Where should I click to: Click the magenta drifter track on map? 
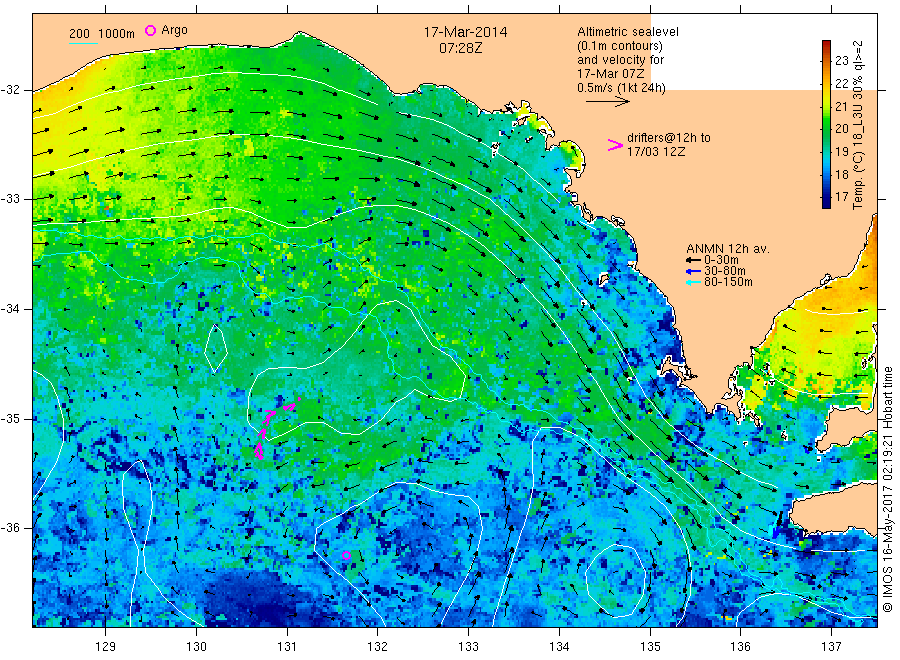(x=276, y=428)
